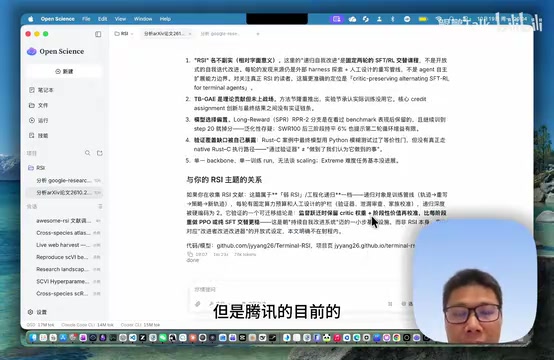Click the tool icon beside the paperclip
554x360 pixels.
pos(211,304)
